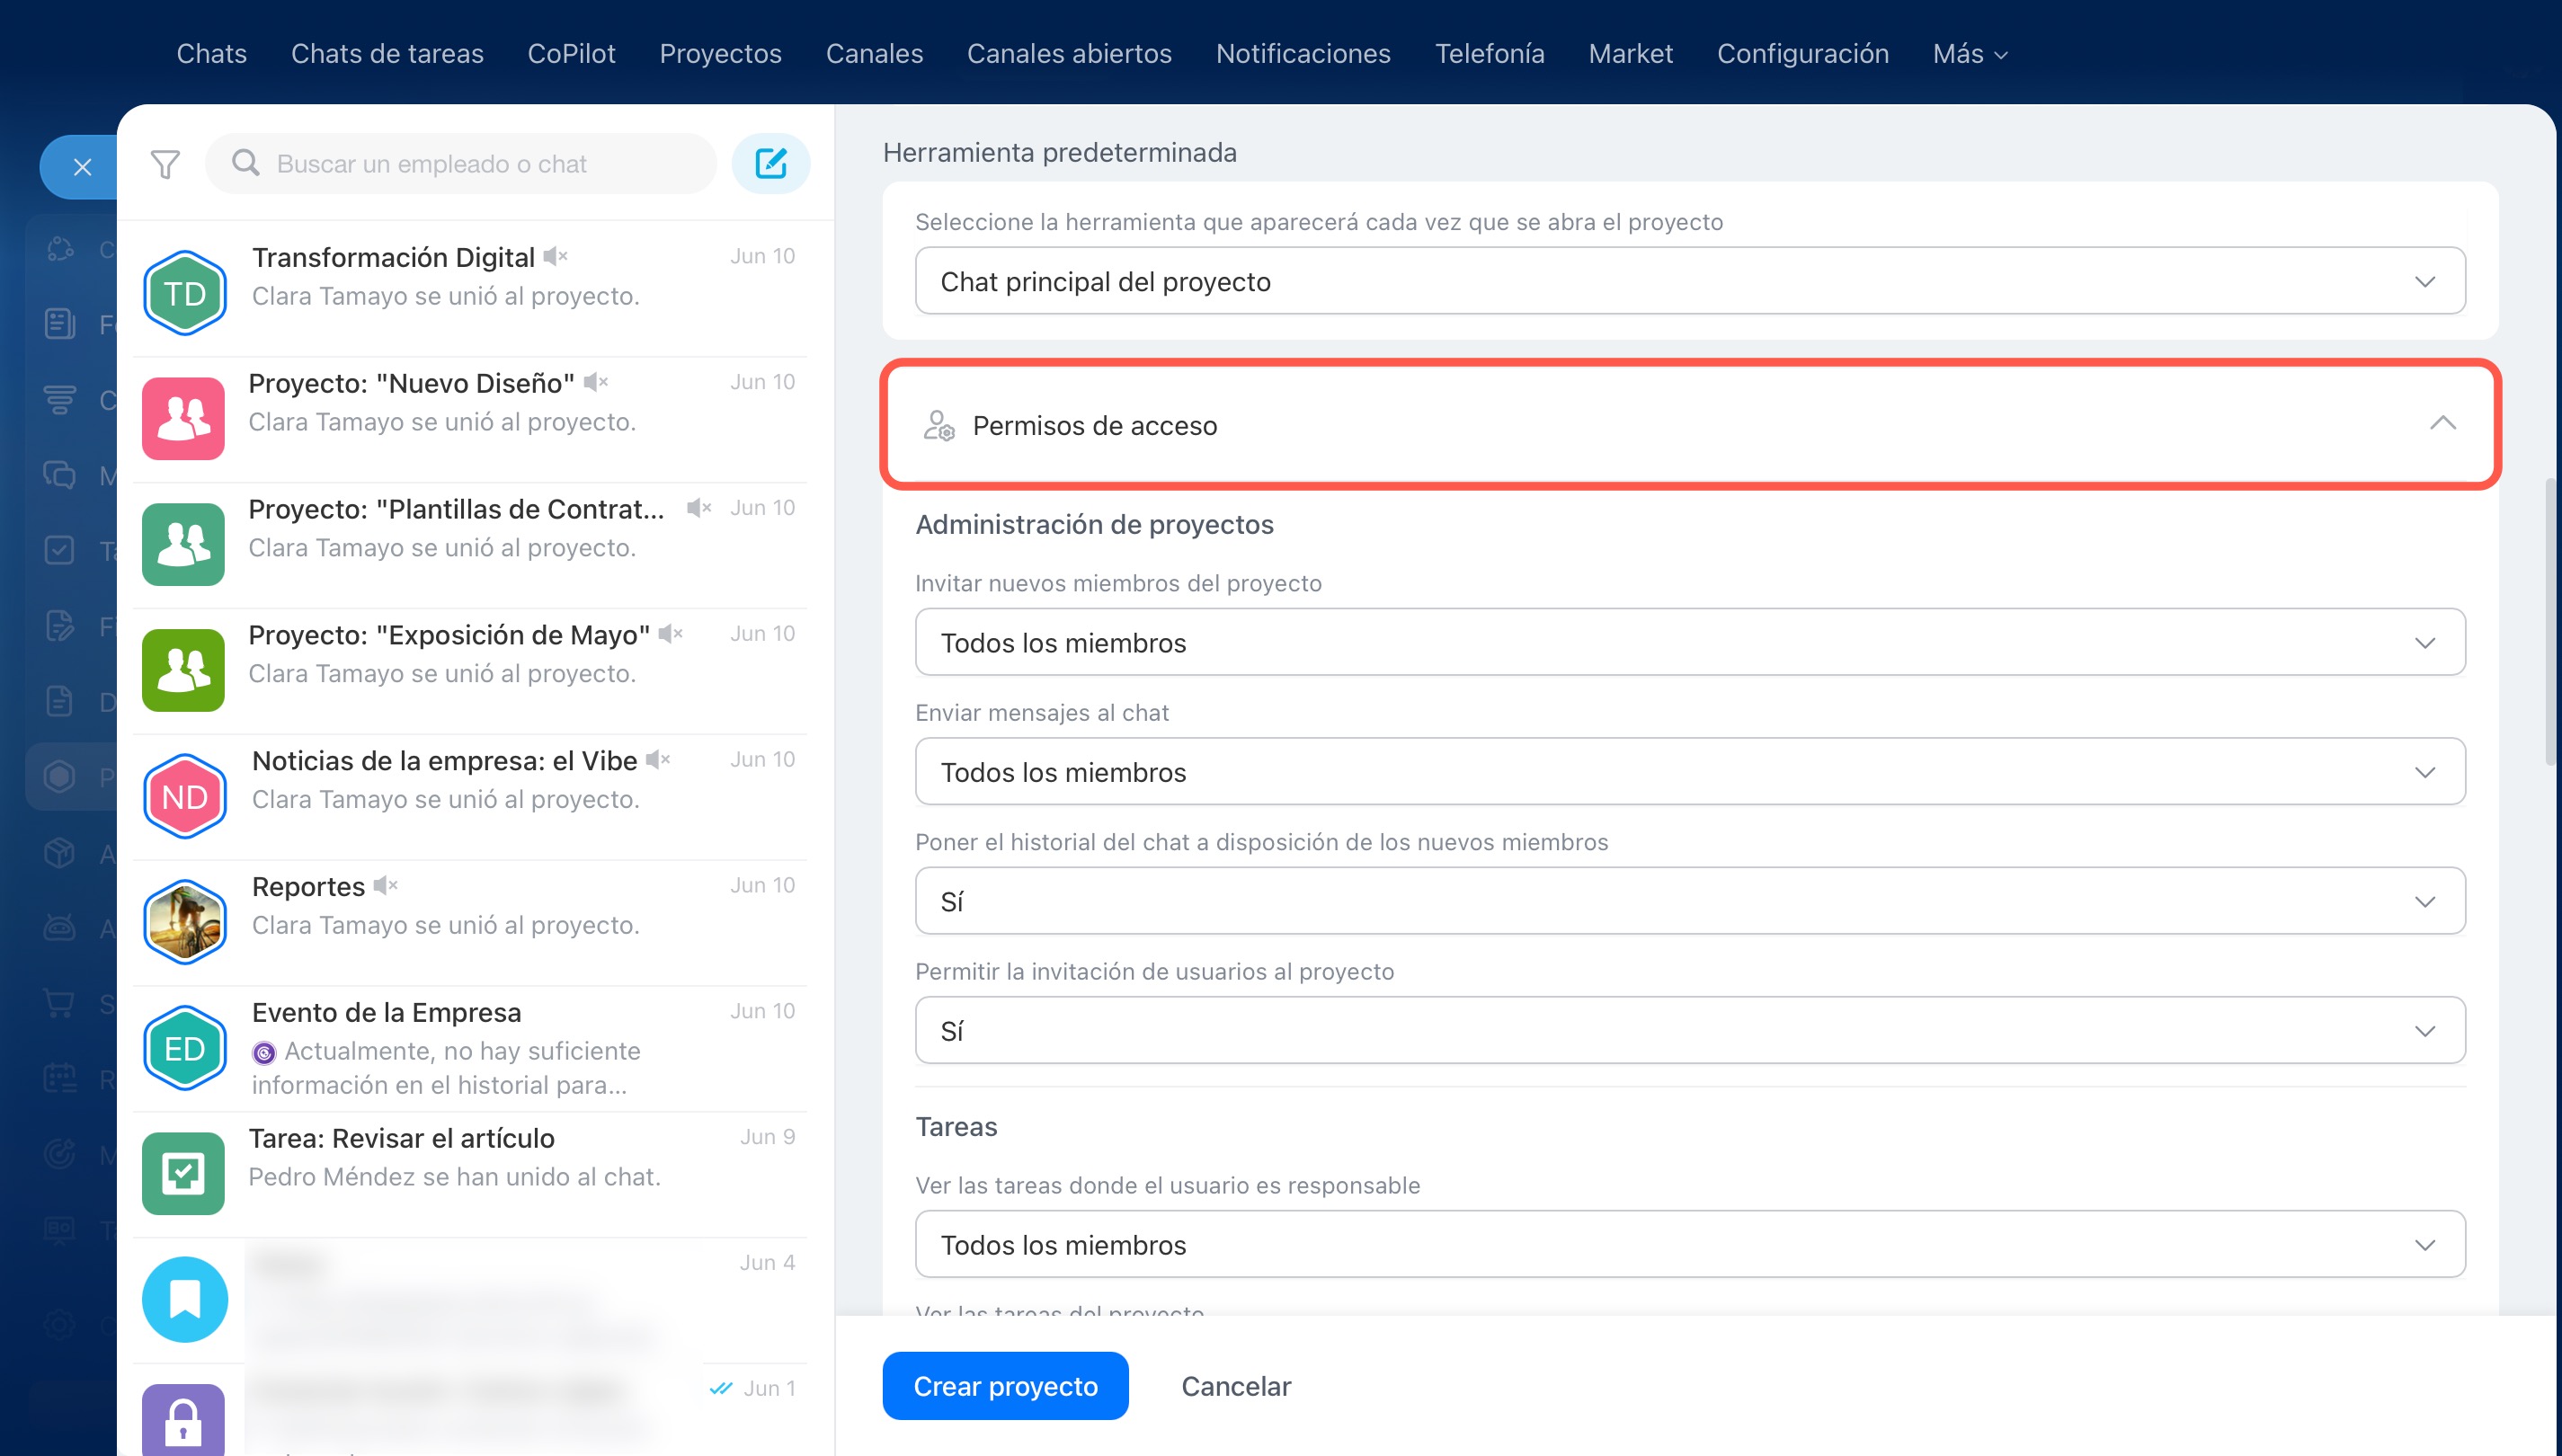Screen dimensions: 2562x1456
Task: Expand the Más menu in top navigation
Action: point(1970,54)
